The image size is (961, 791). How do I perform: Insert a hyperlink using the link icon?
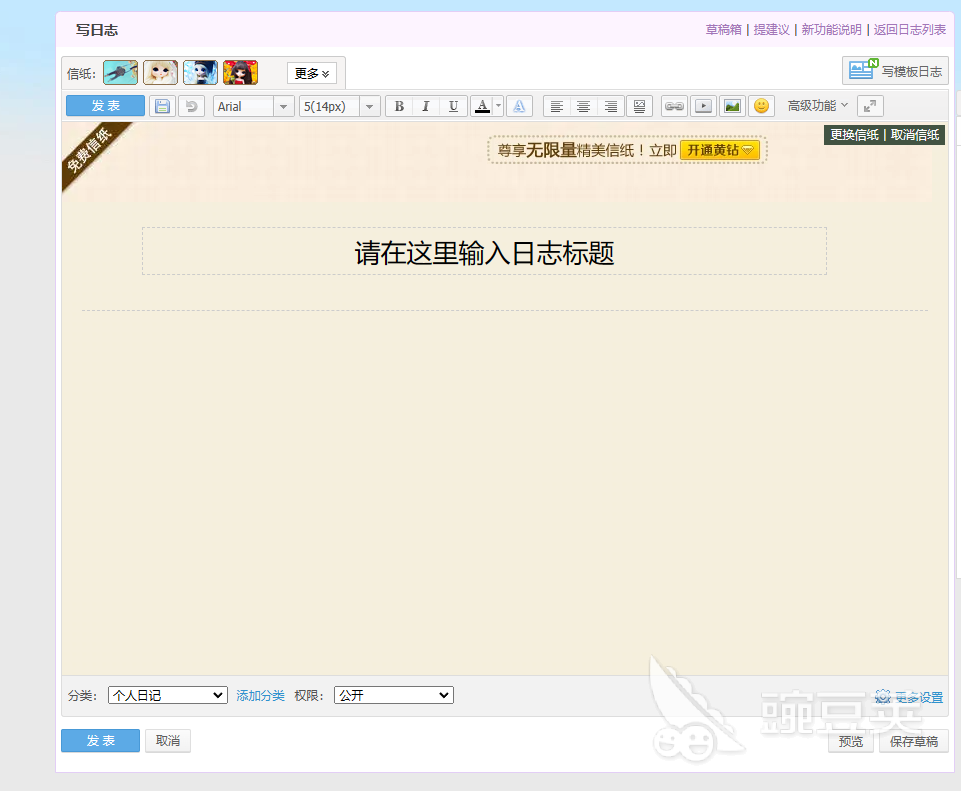673,105
